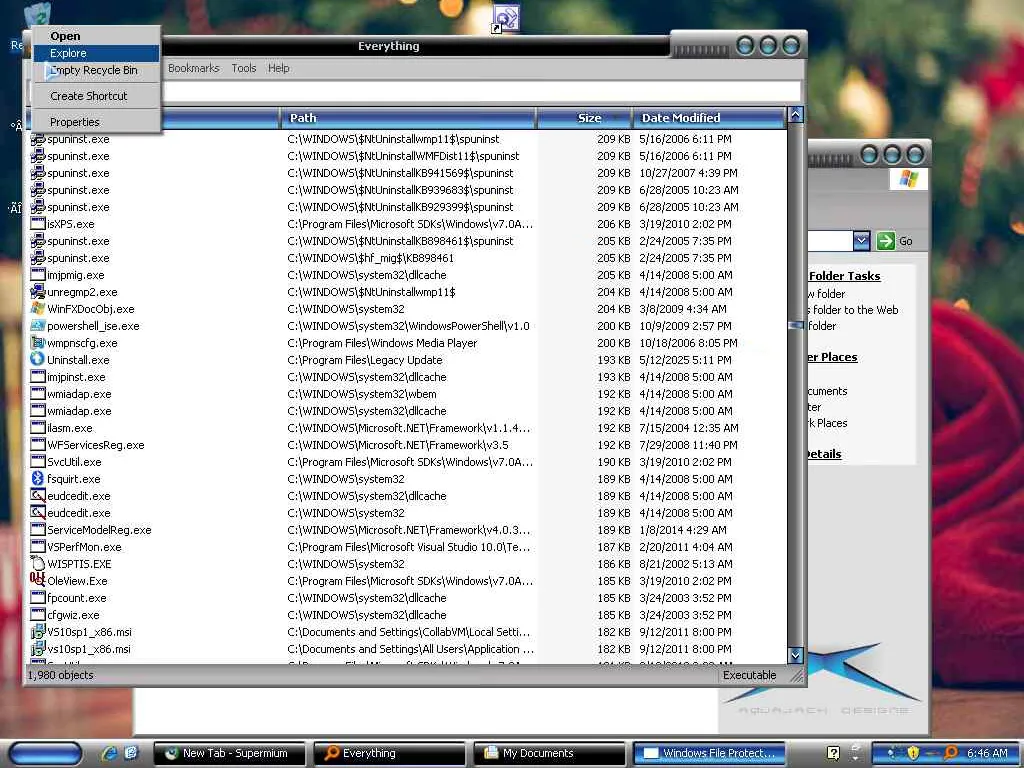Image resolution: width=1024 pixels, height=768 pixels.
Task: Click the Go button in My Documents
Action: [895, 240]
